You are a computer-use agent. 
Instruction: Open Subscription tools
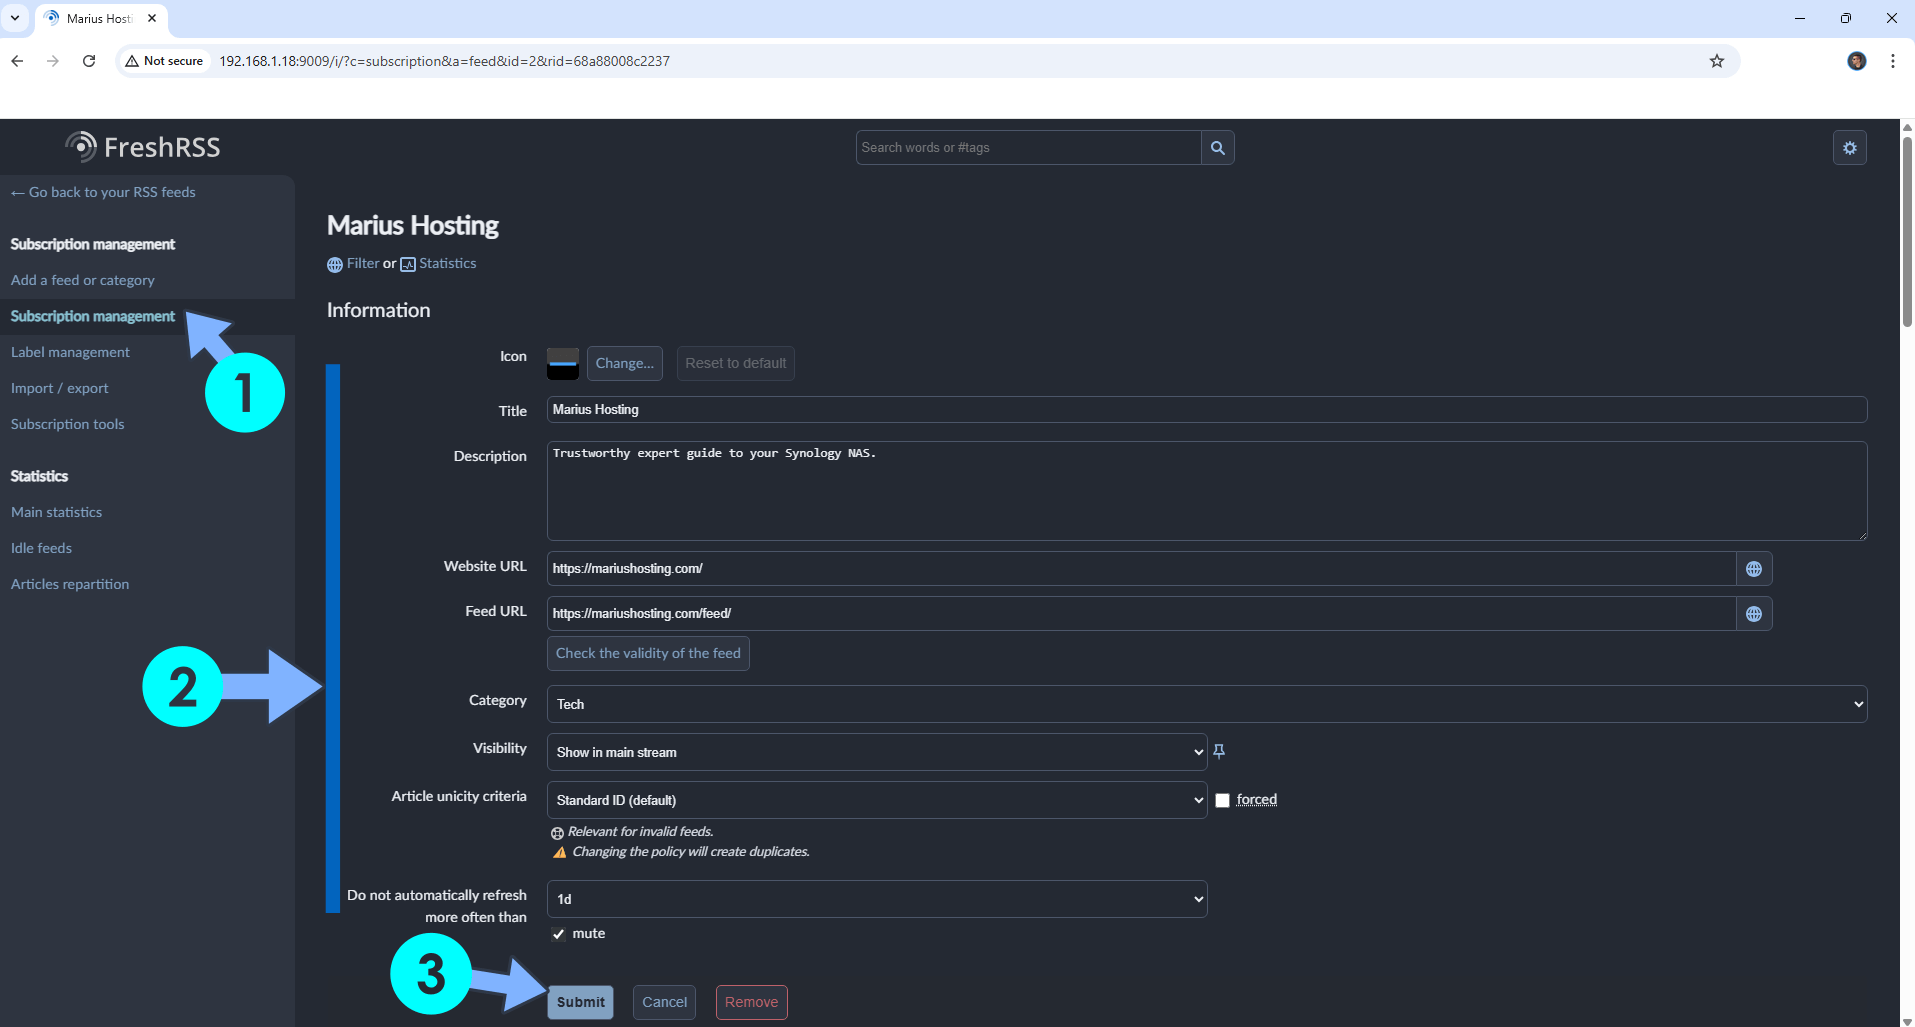[x=68, y=424]
